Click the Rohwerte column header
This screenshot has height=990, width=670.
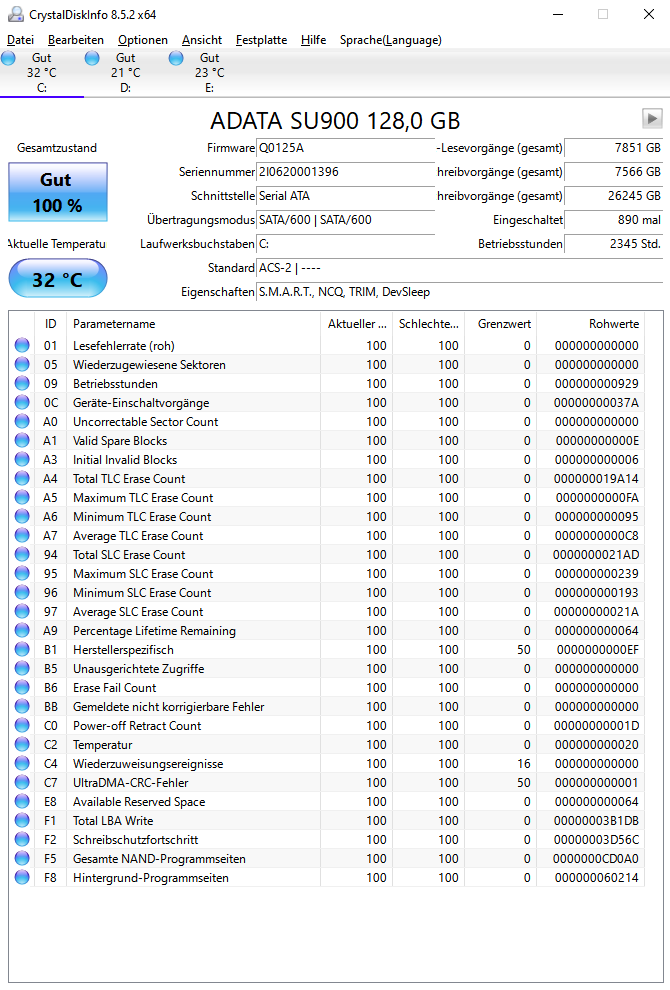(x=590, y=323)
